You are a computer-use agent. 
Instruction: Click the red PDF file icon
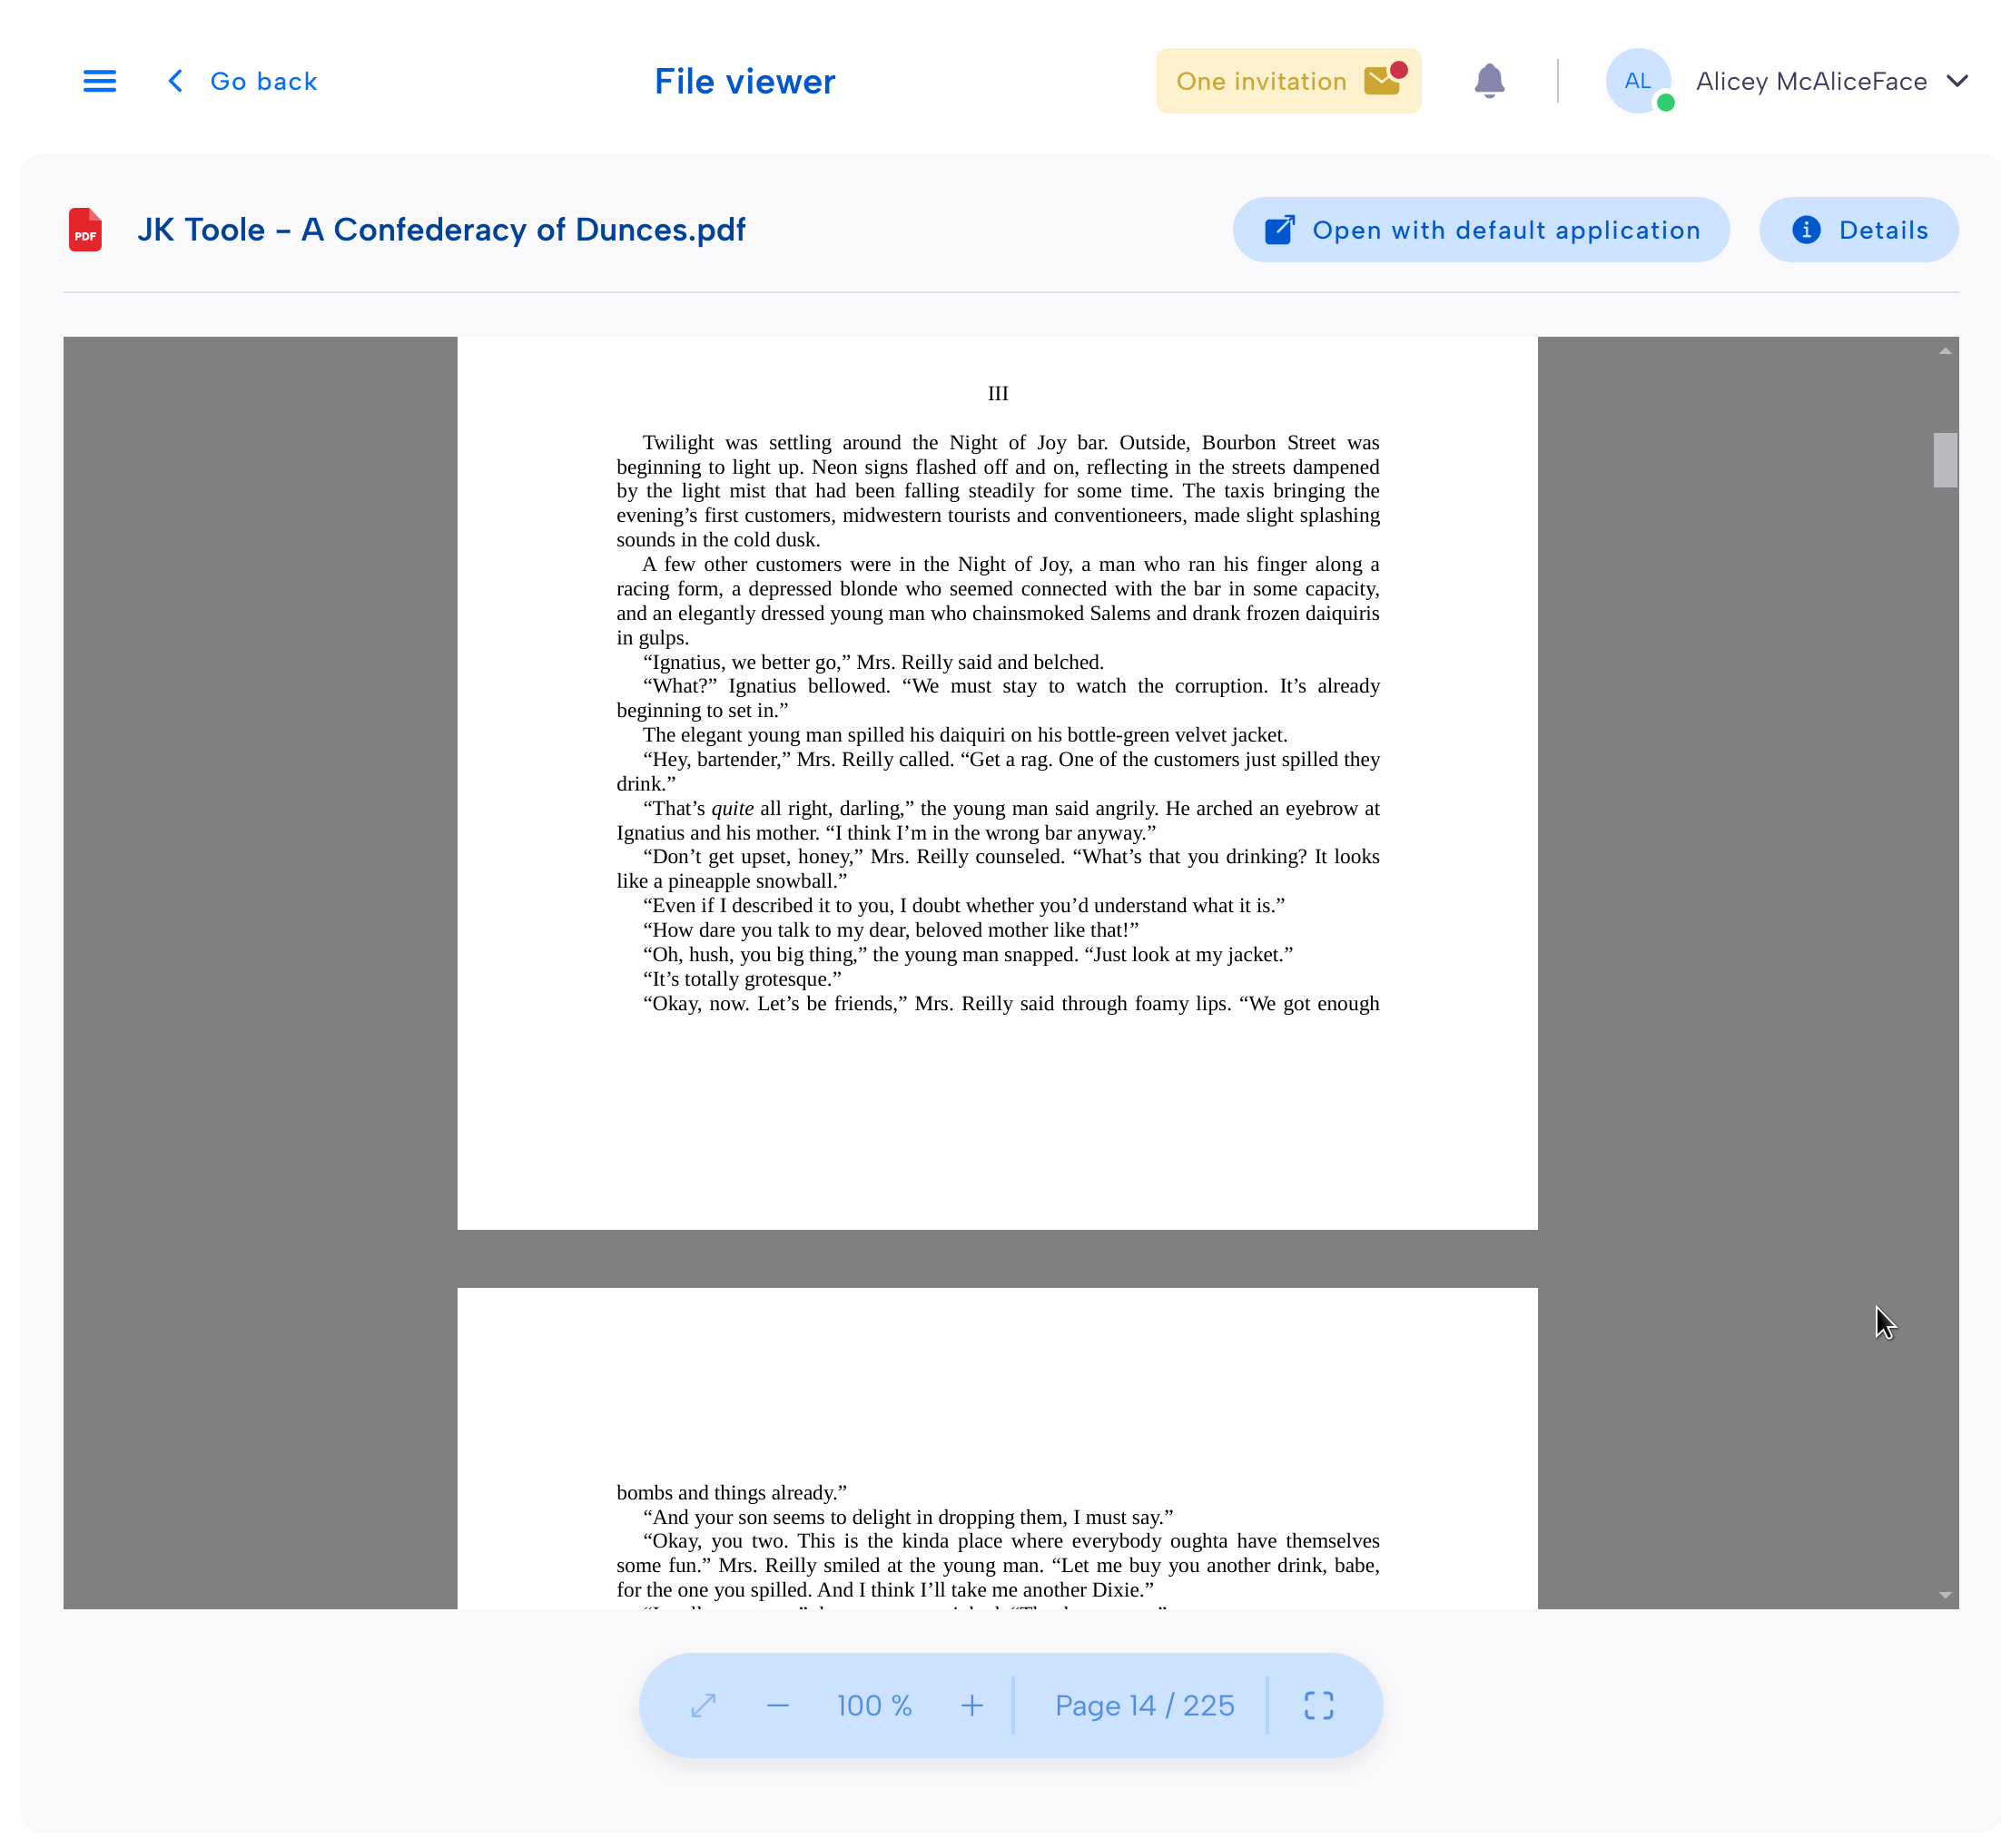pyautogui.click(x=85, y=230)
